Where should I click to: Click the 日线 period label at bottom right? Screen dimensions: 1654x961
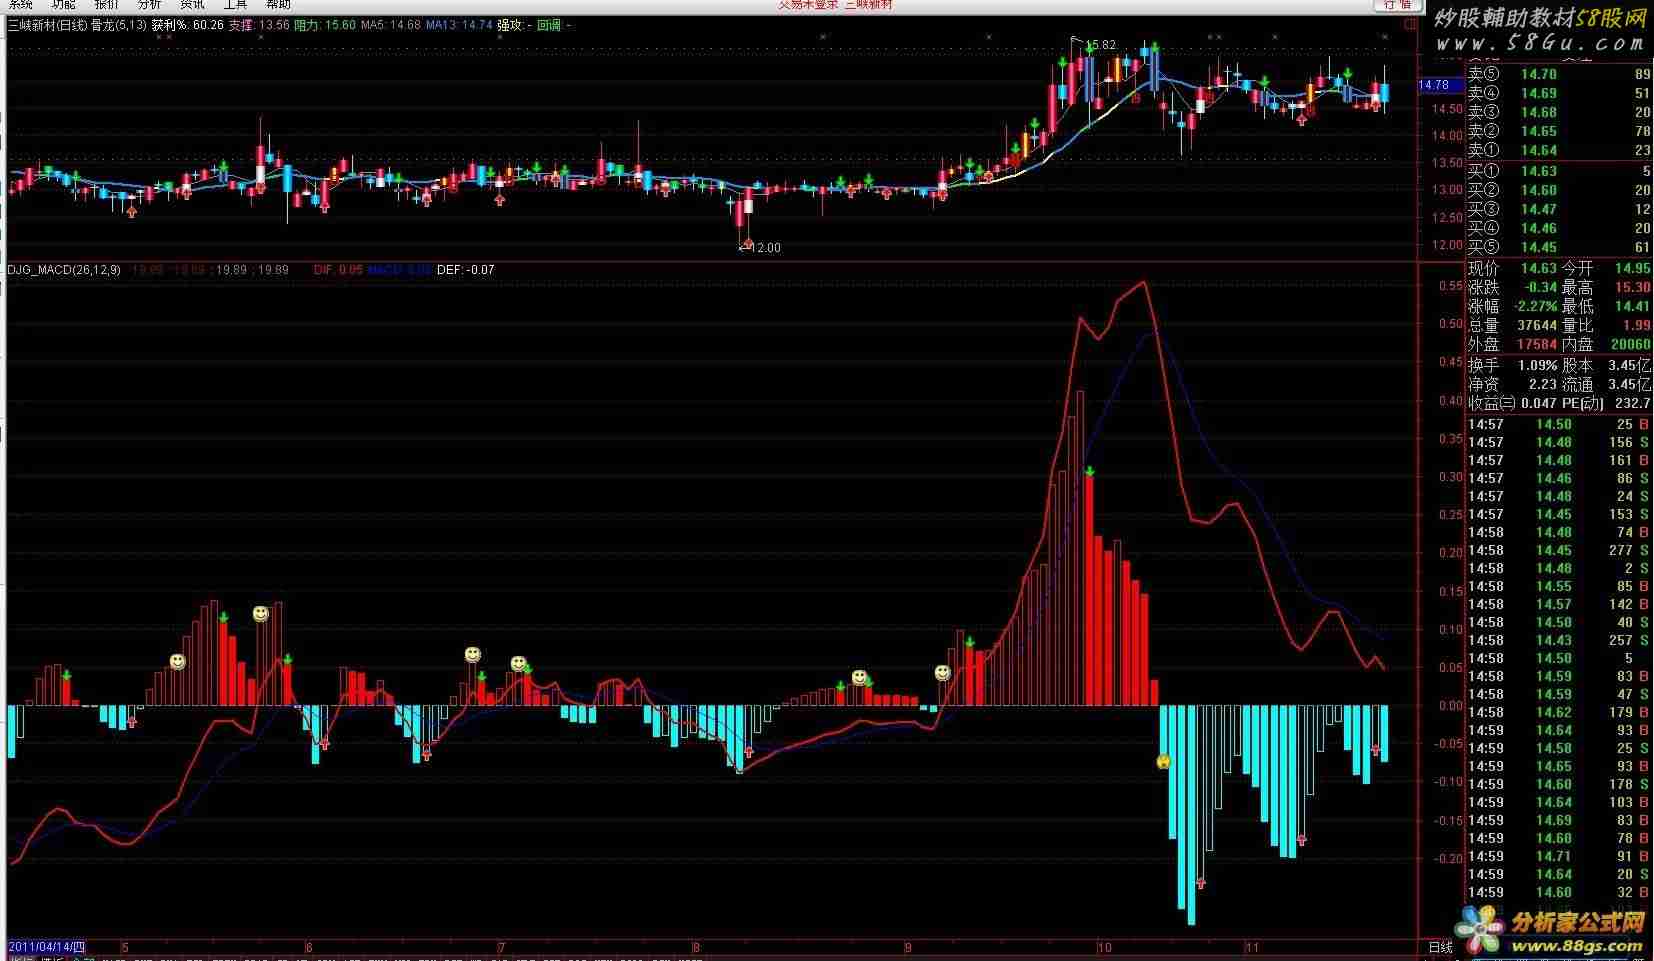[x=1441, y=947]
